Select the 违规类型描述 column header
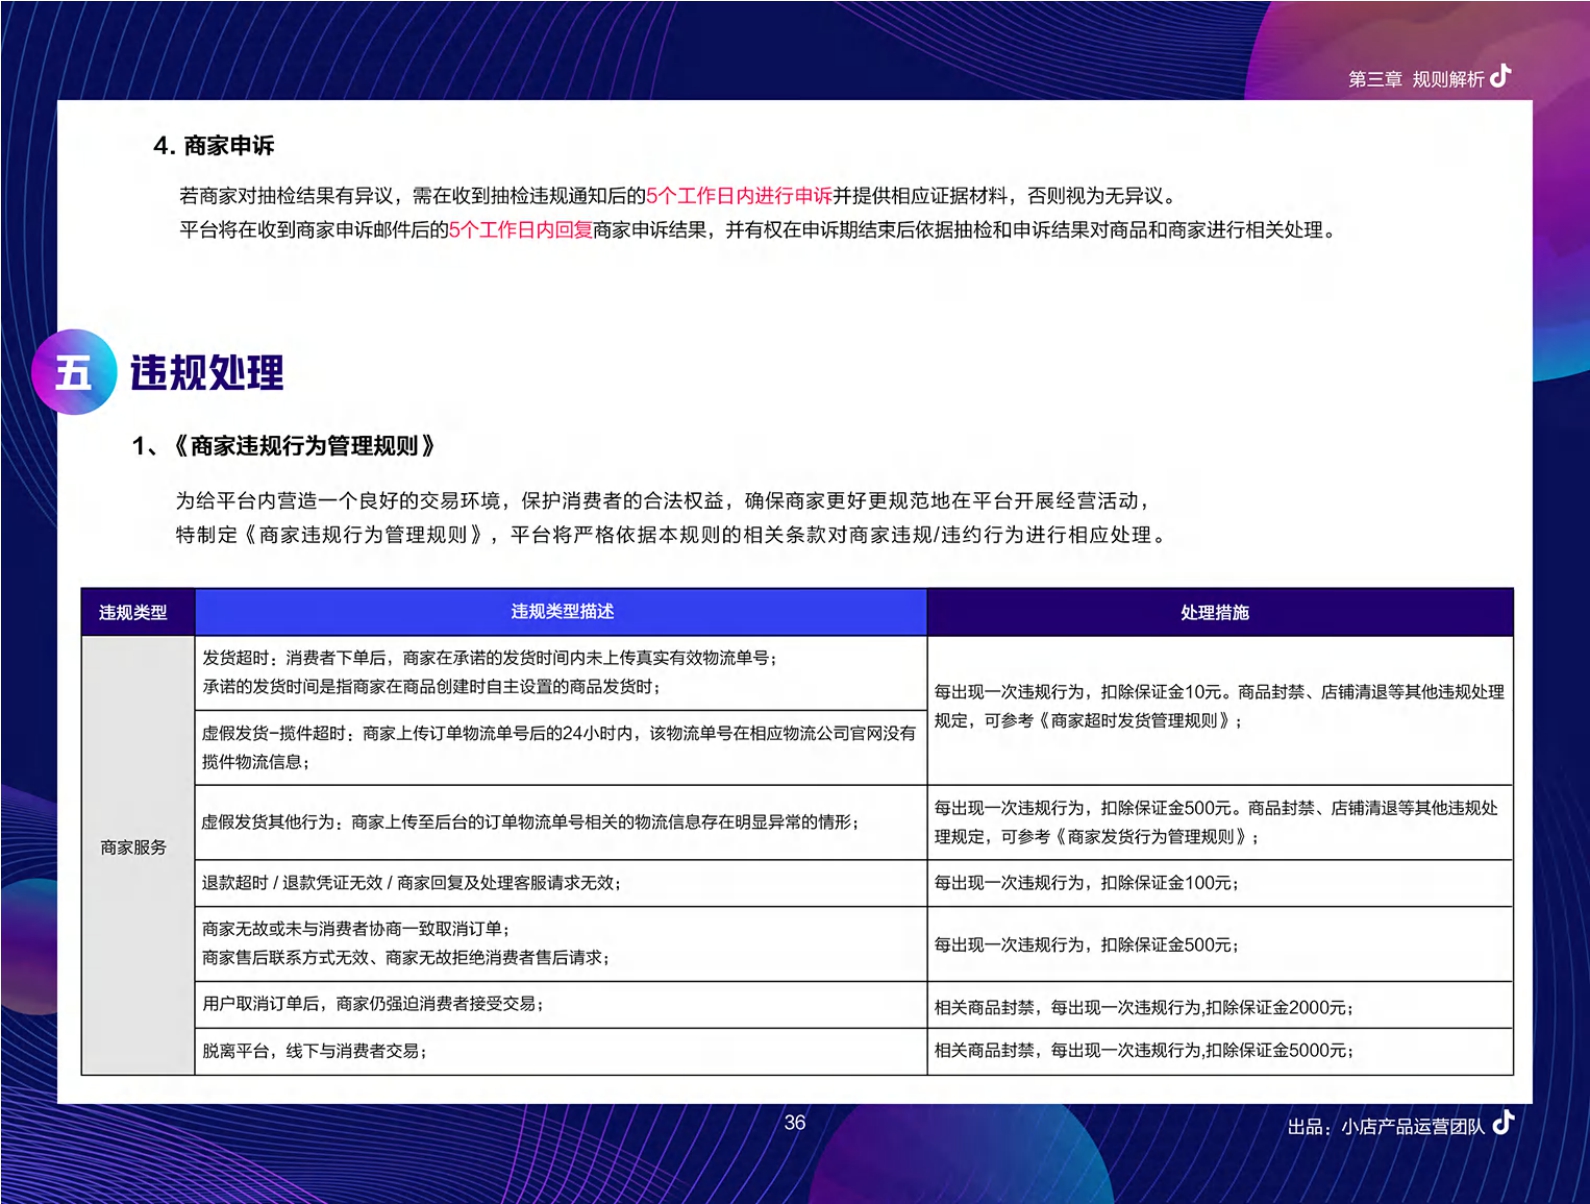The image size is (1590, 1204). (562, 611)
